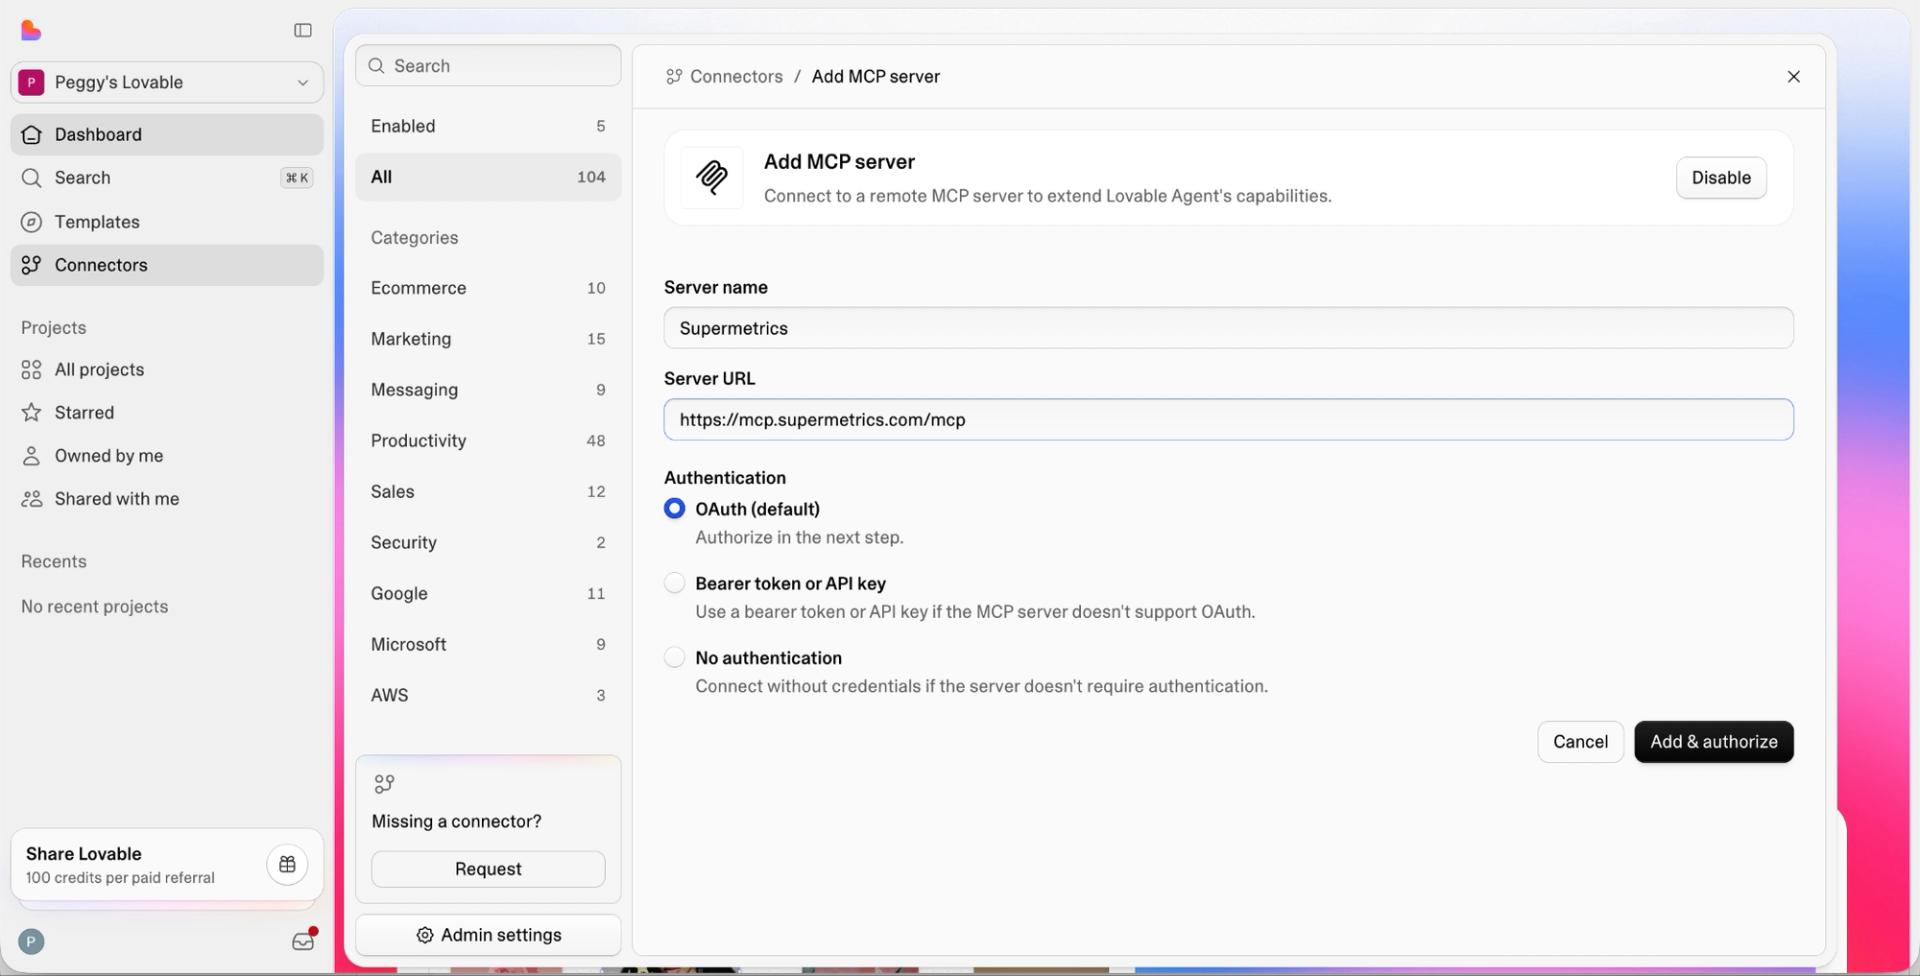Show Enabled connectors
Viewport: 1920px width, 976px height.
pos(488,126)
